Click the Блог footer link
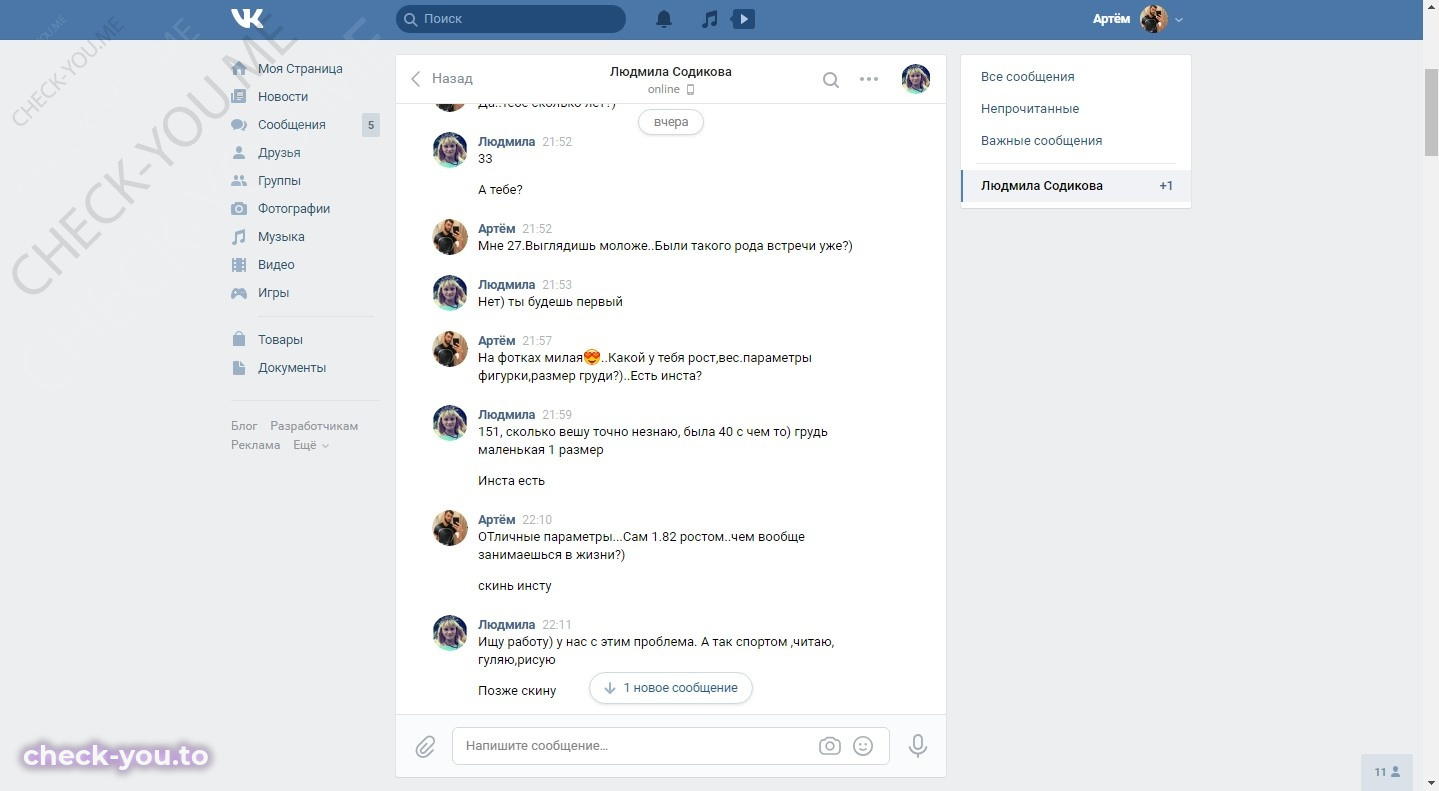 244,426
